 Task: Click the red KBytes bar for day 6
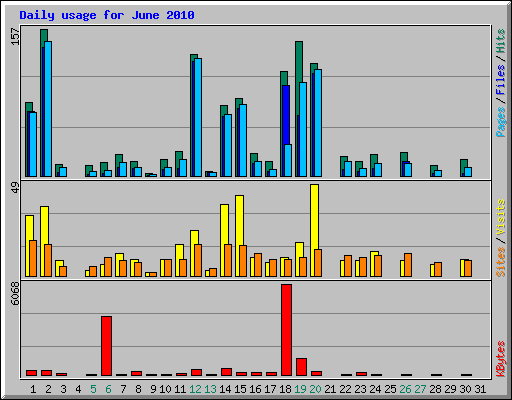click(107, 346)
